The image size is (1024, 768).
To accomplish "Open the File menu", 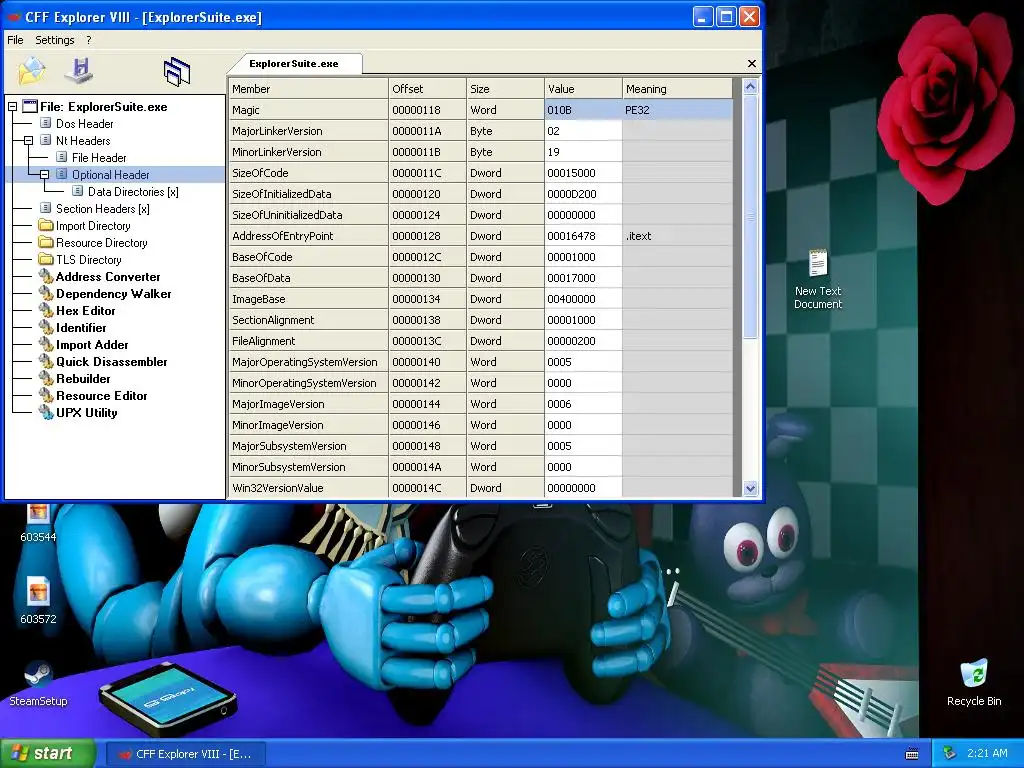I will point(15,40).
